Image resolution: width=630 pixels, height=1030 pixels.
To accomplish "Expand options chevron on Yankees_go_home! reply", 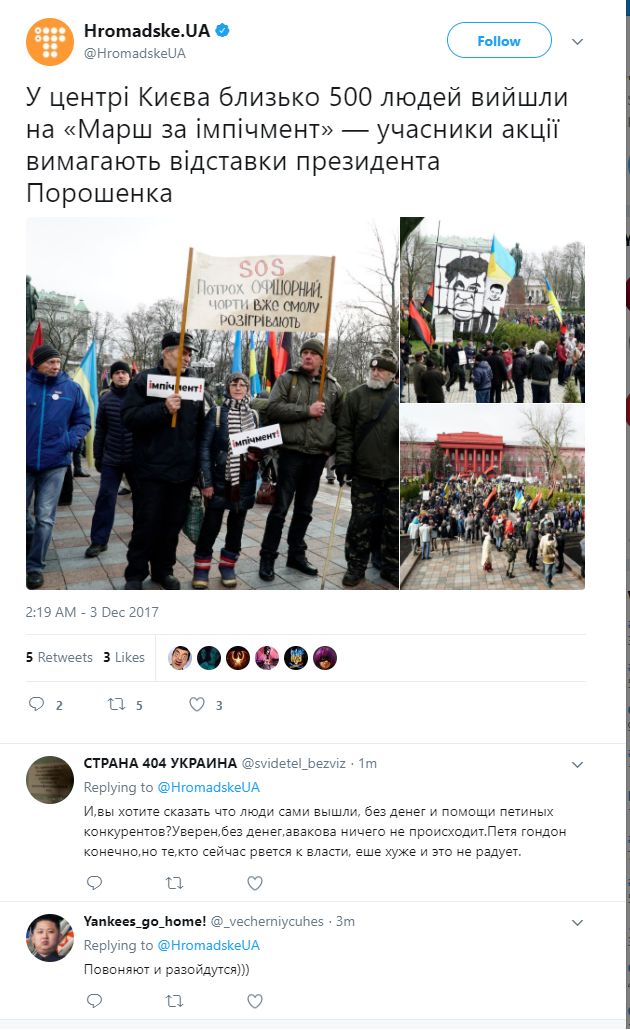I will tap(577, 922).
